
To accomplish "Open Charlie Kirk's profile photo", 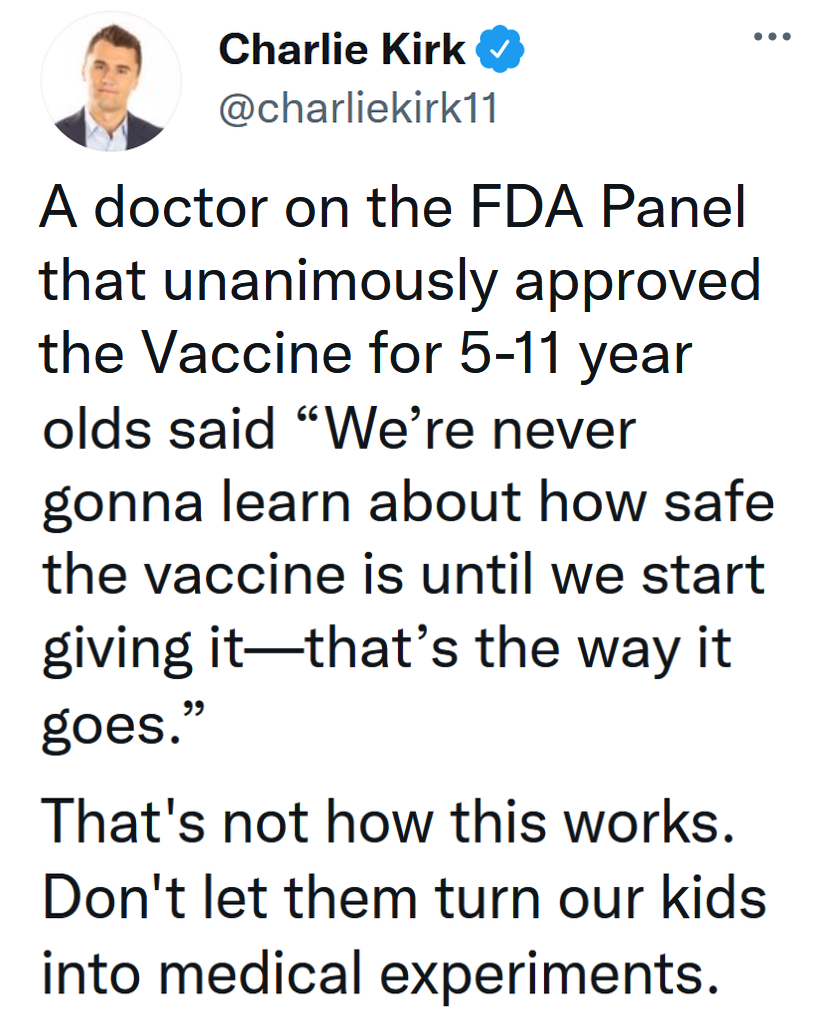I will (111, 84).
